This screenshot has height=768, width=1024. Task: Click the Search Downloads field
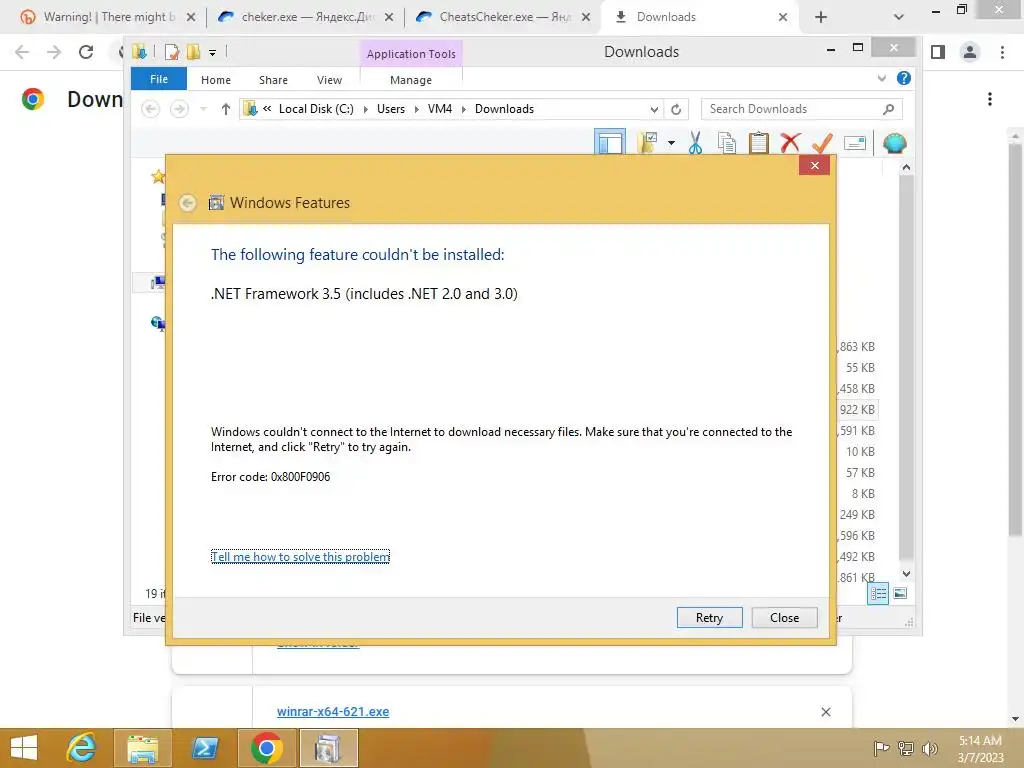point(802,109)
